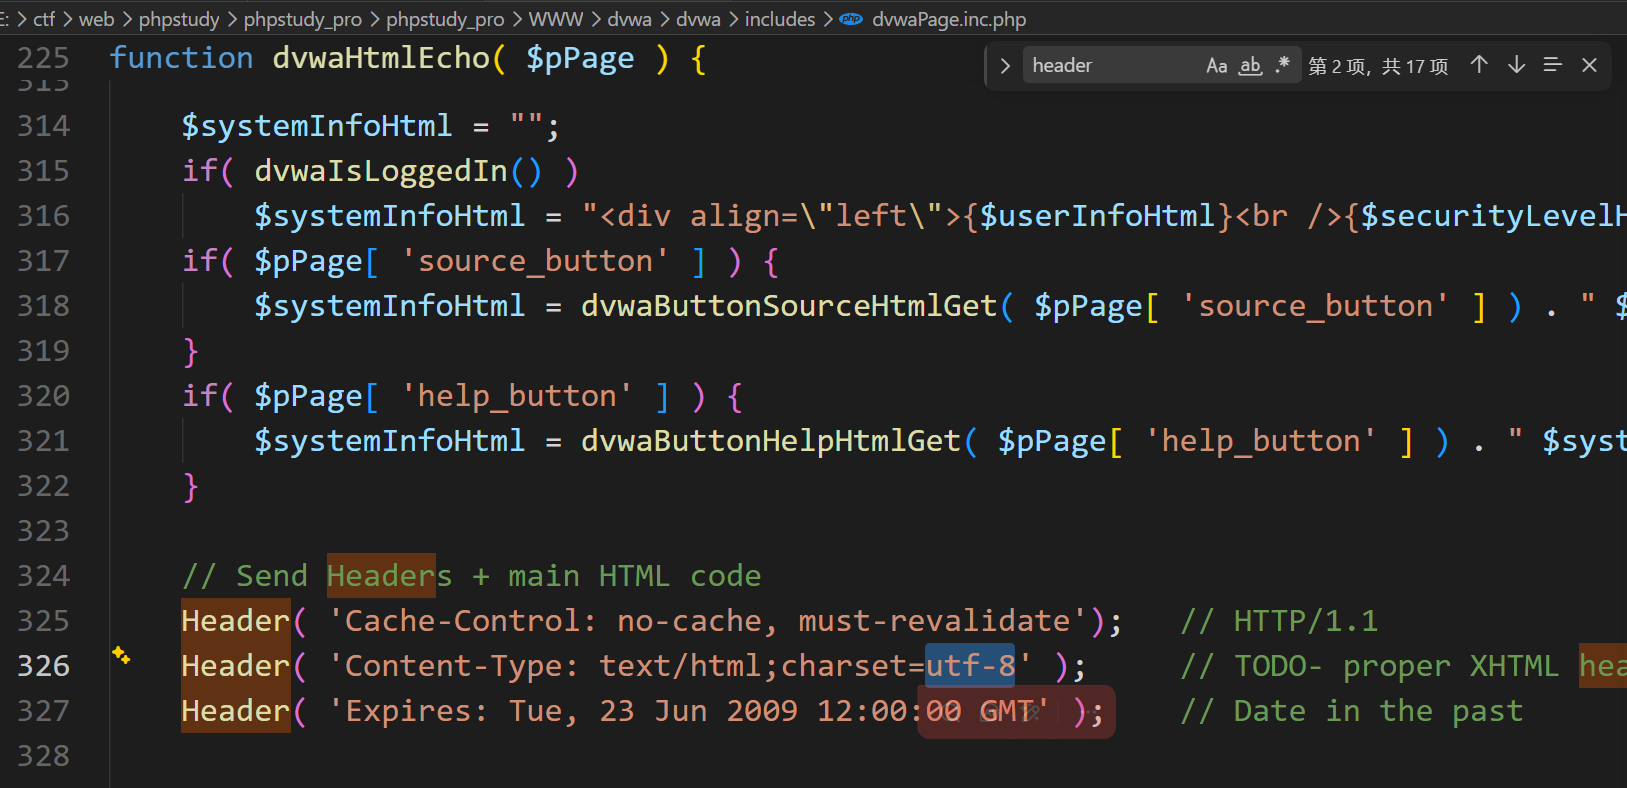The width and height of the screenshot is (1627, 788).
Task: Click Header call on line 327
Action: click(x=236, y=711)
